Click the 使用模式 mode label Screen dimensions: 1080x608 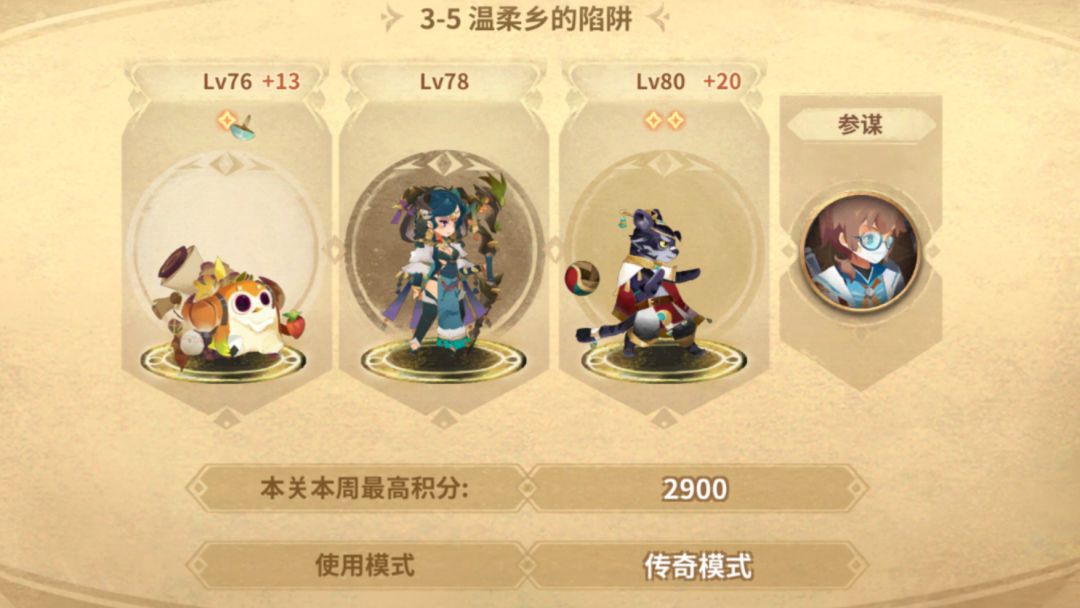point(365,565)
